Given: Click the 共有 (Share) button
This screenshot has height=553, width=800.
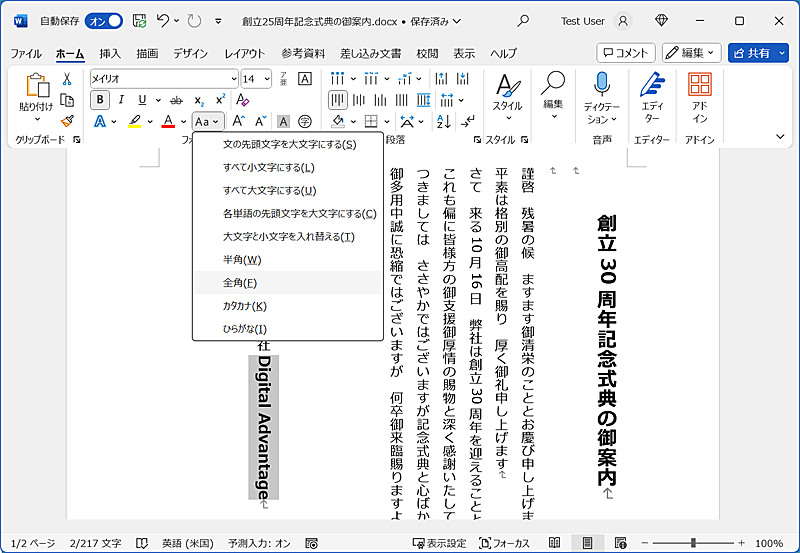Looking at the screenshot, I should [757, 52].
